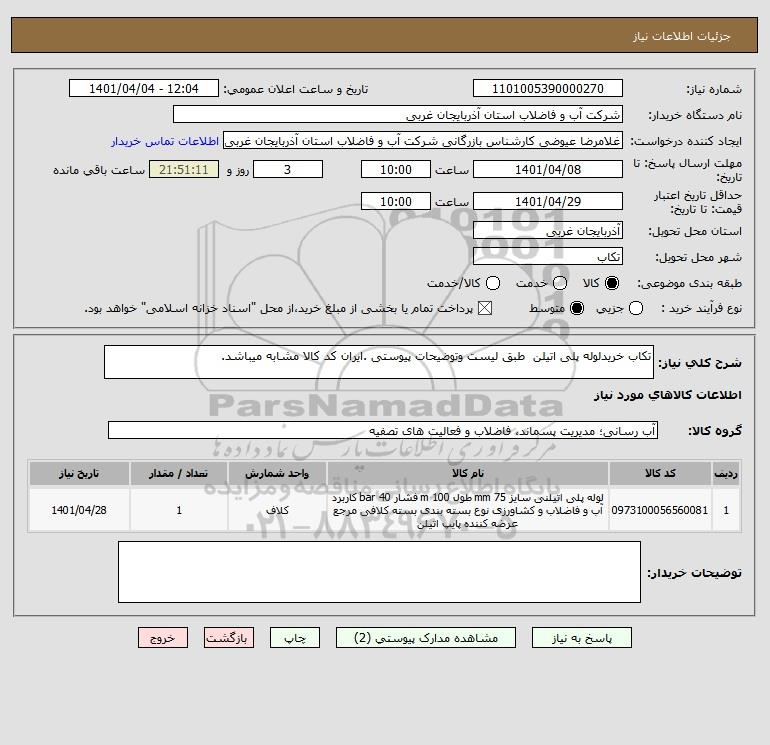Screen dimensions: 770x745
Task: Click the شرح کلی نیاز text area
Action: [379, 362]
